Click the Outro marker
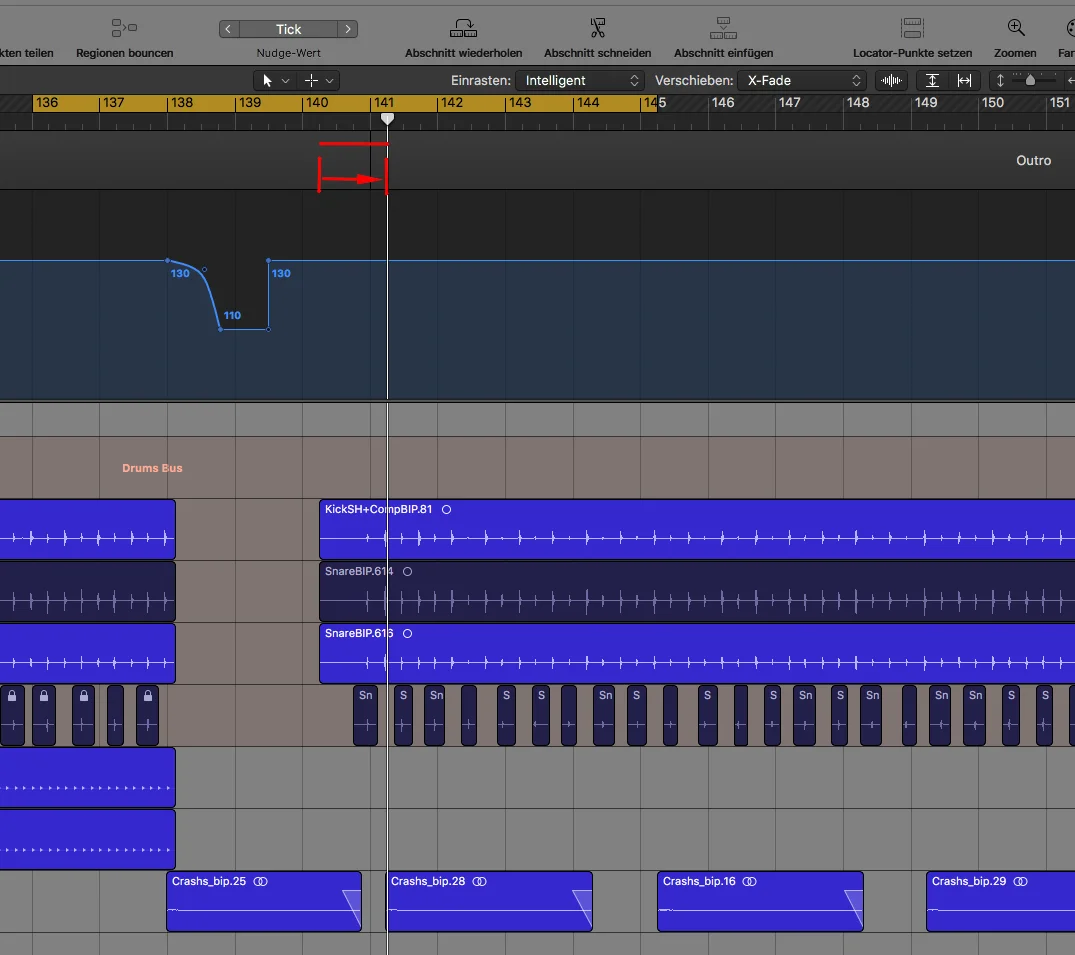 1033,160
